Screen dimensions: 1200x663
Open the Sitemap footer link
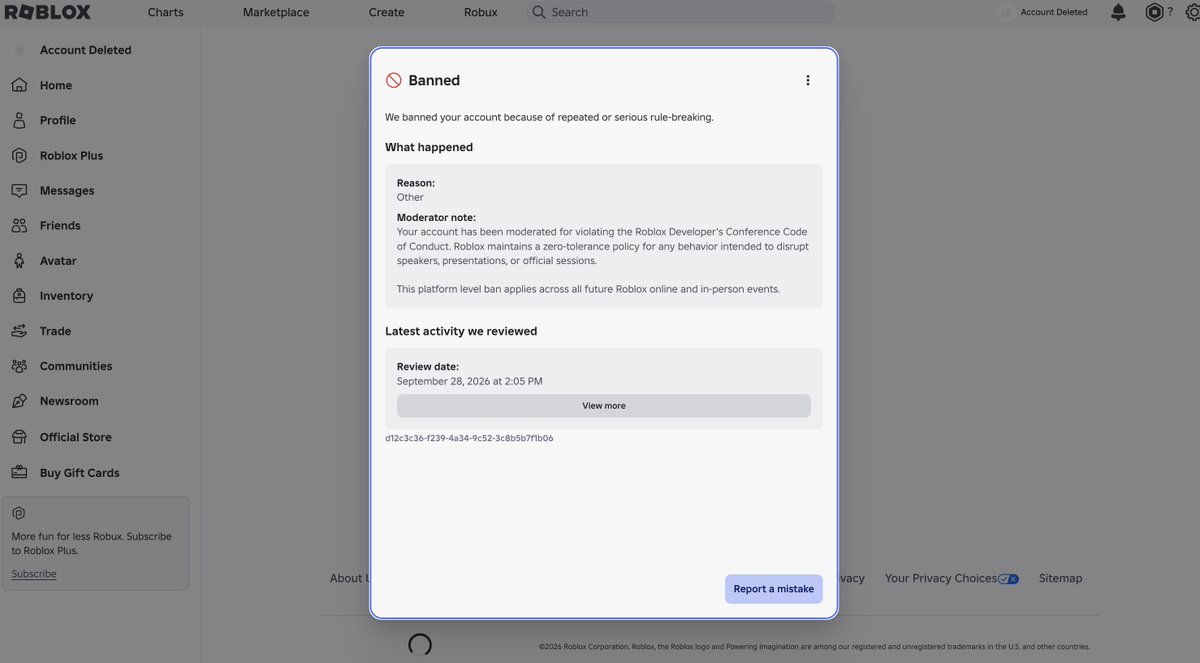point(1060,578)
